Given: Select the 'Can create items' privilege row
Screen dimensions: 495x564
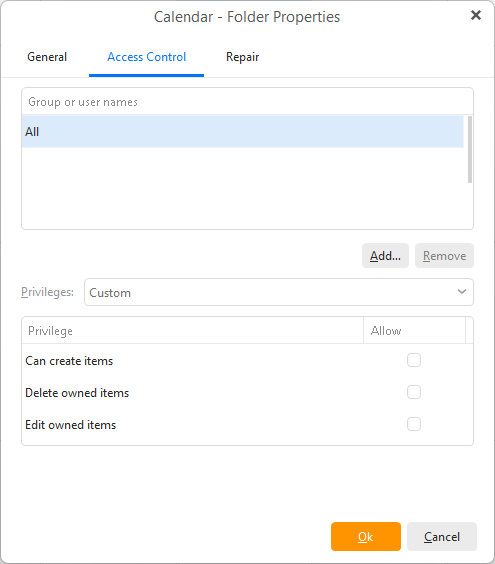Looking at the screenshot, I should coord(247,360).
